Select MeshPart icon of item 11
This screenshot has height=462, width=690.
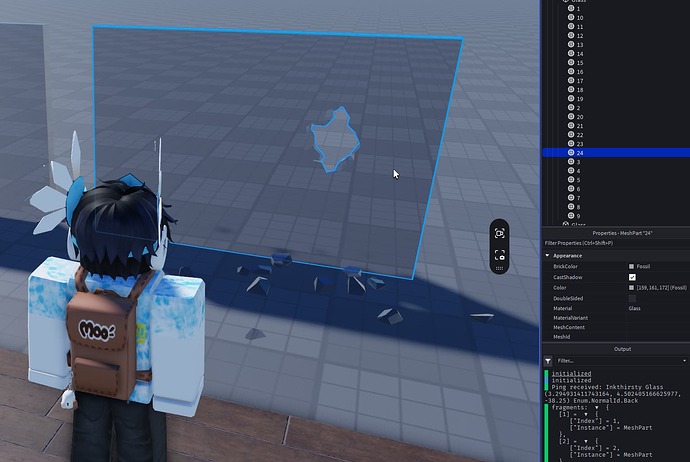[x=571, y=26]
